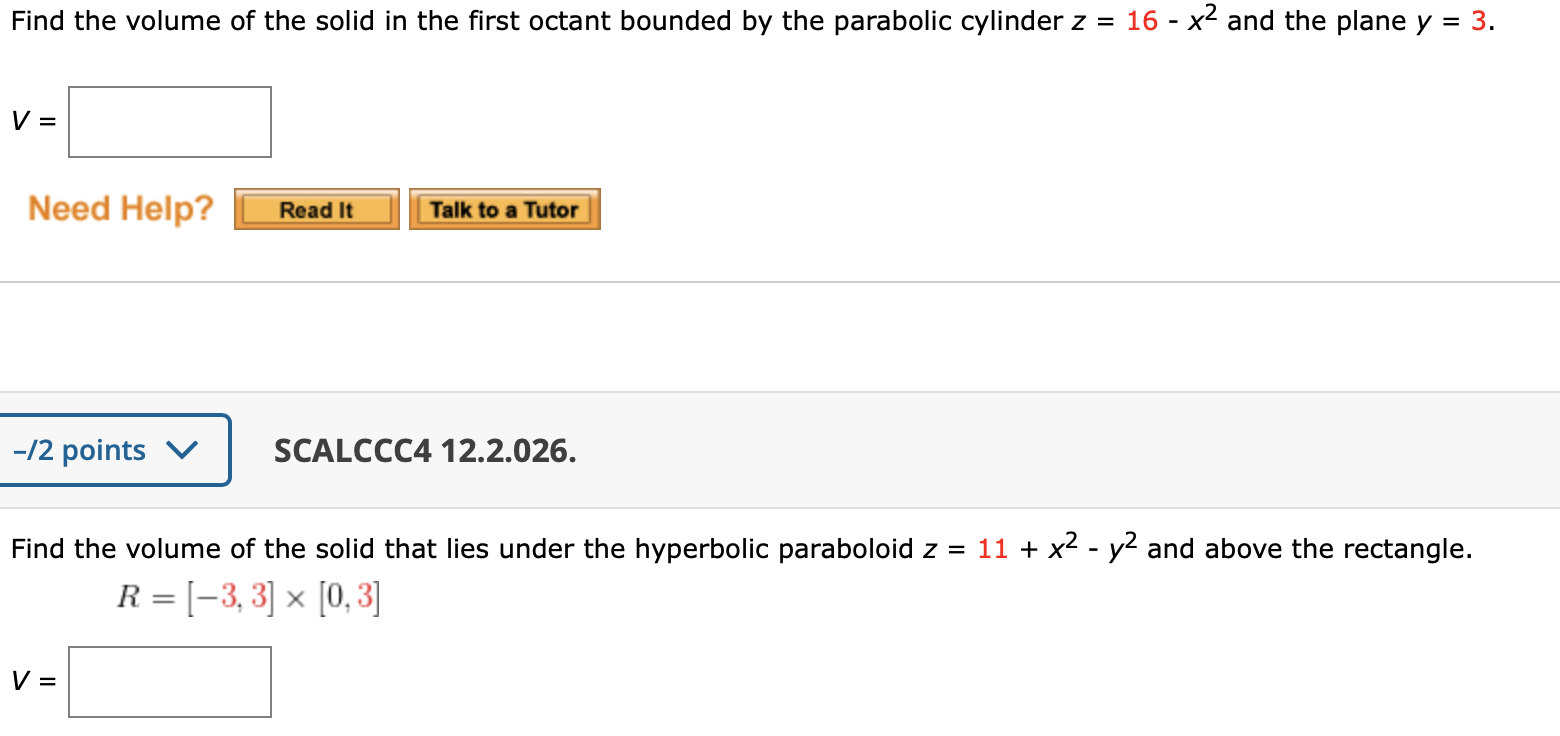Click inside the top empty answer box
The image size is (1560, 736).
(x=169, y=121)
